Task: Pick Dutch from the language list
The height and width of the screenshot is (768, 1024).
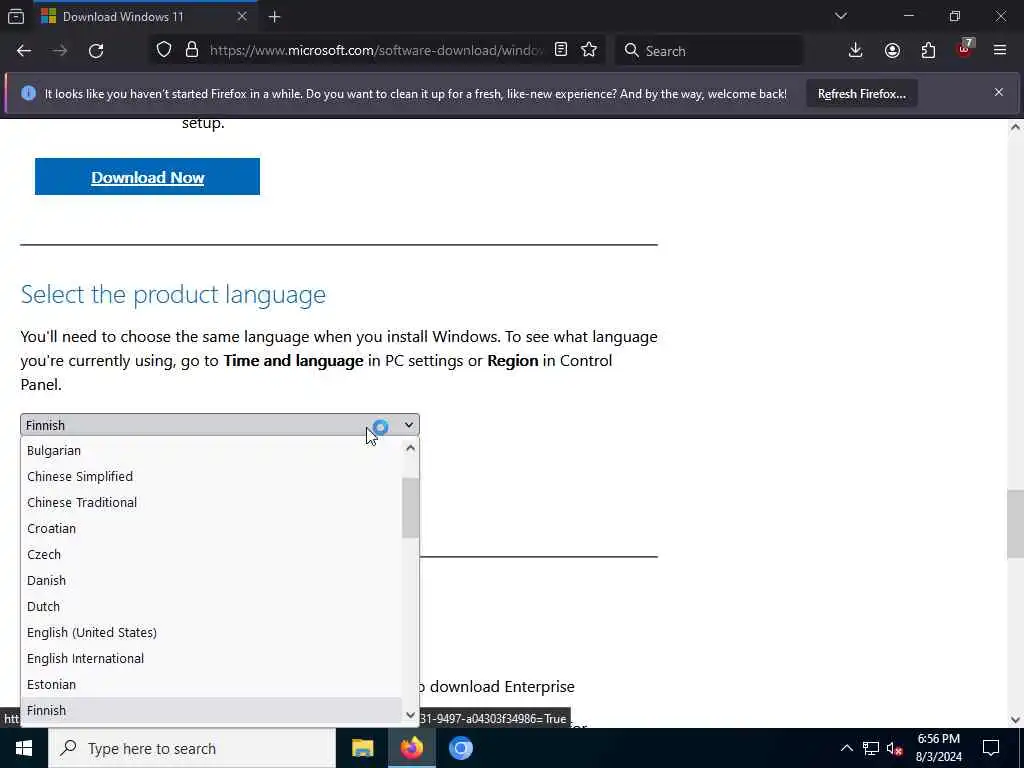Action: 212,607
